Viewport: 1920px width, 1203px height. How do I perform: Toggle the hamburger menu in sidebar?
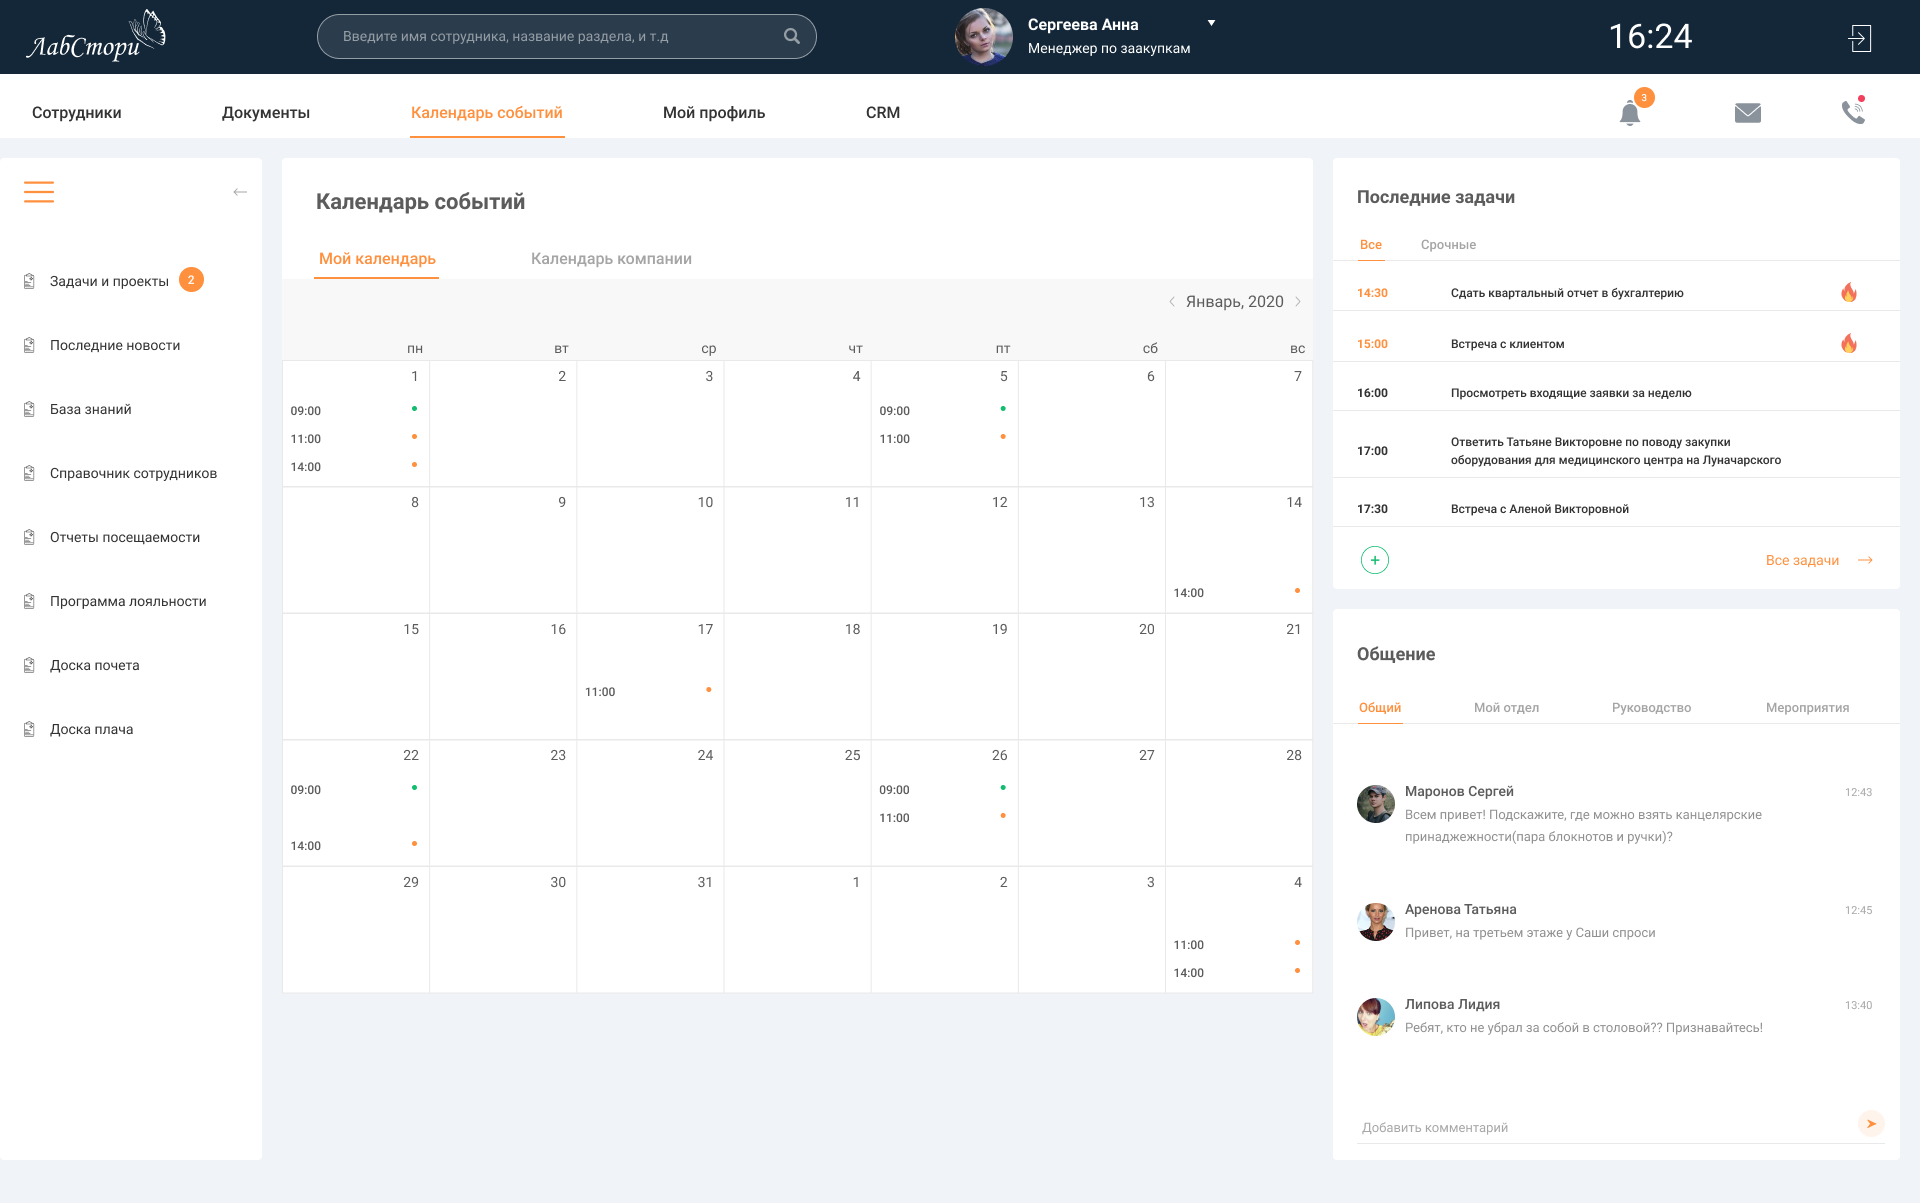pyautogui.click(x=39, y=191)
